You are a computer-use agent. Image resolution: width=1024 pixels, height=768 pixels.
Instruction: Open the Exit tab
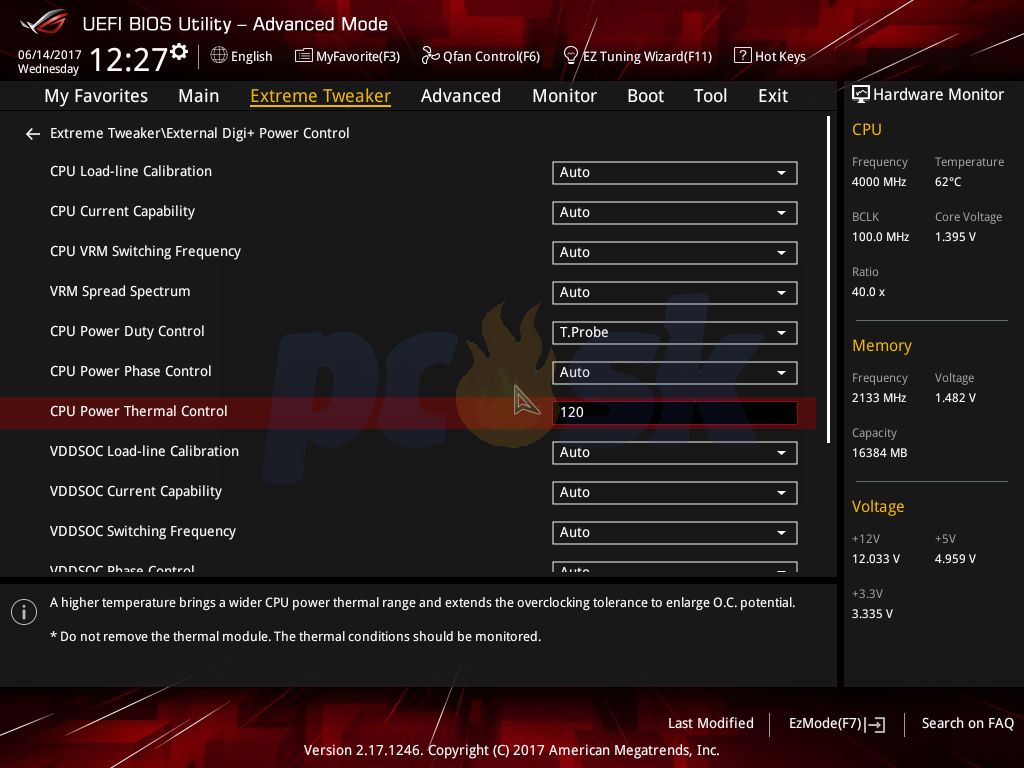773,96
